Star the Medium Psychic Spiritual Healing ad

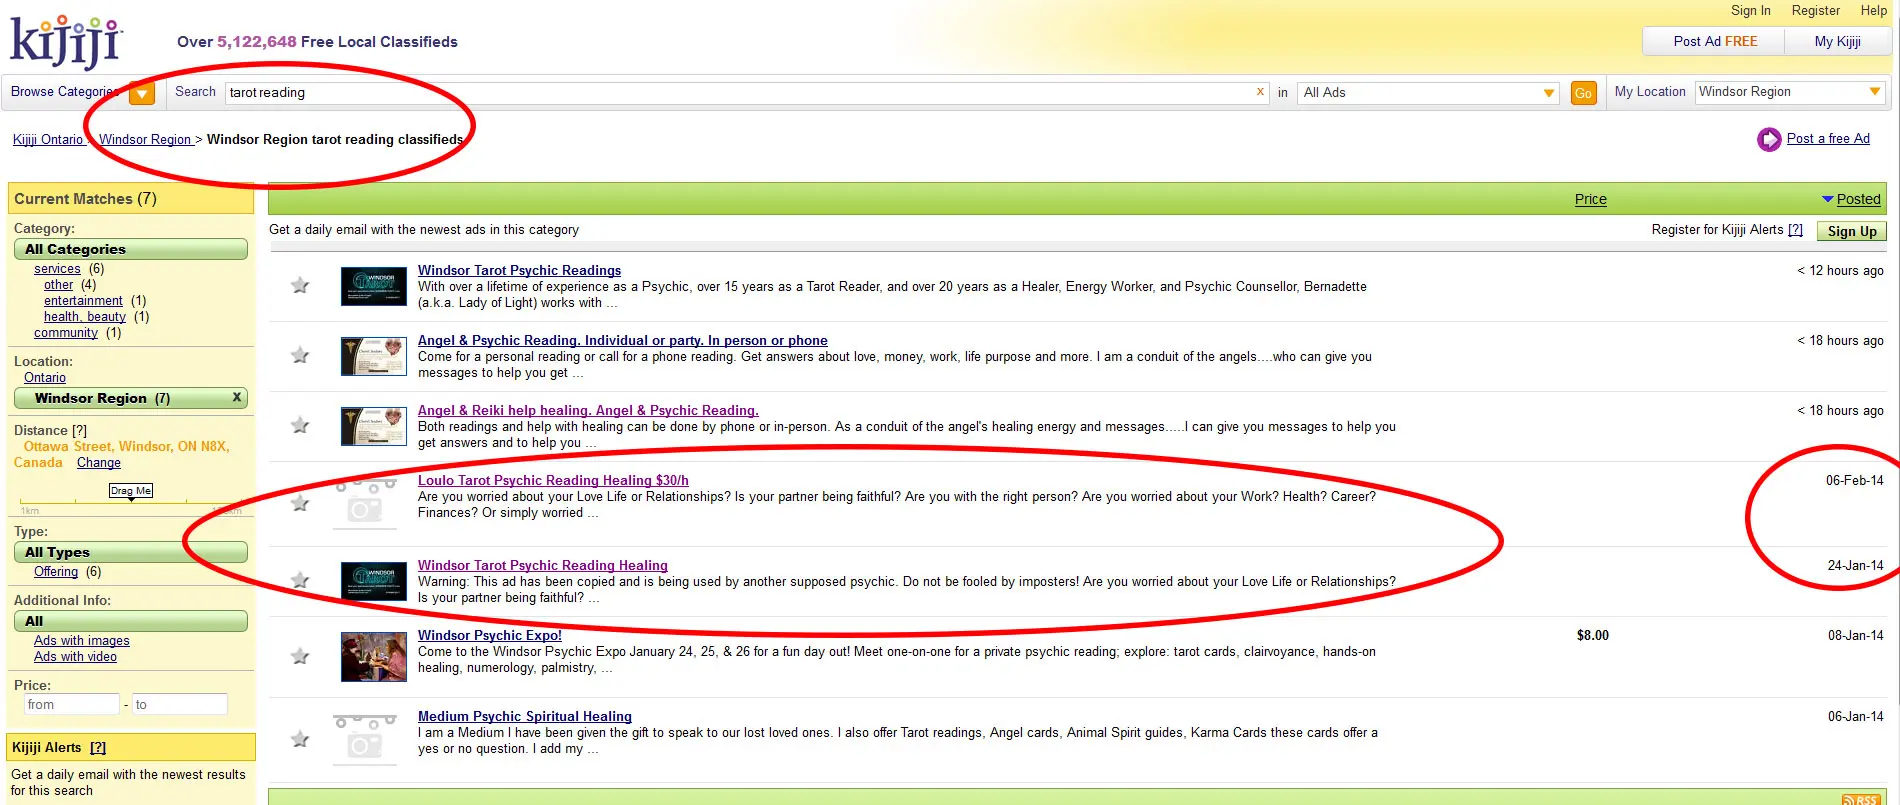pyautogui.click(x=300, y=740)
